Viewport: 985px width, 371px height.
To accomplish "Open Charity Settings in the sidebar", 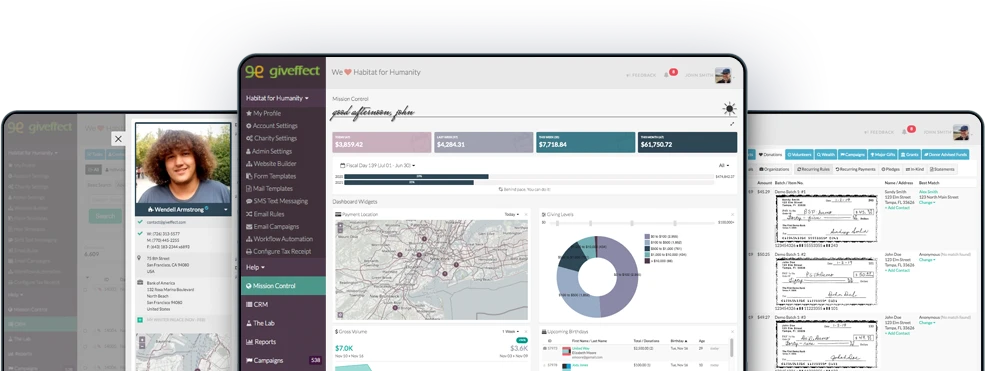I will (271, 139).
